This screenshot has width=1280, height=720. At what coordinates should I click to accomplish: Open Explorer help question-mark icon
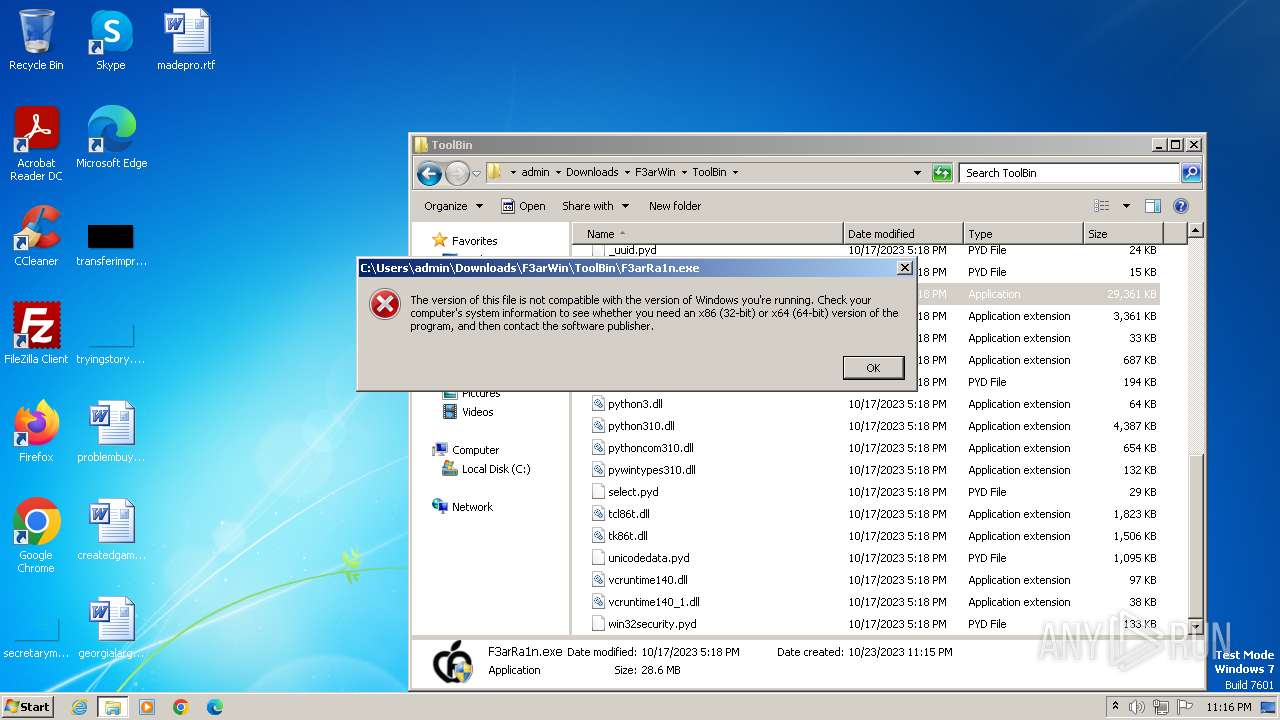click(x=1180, y=206)
